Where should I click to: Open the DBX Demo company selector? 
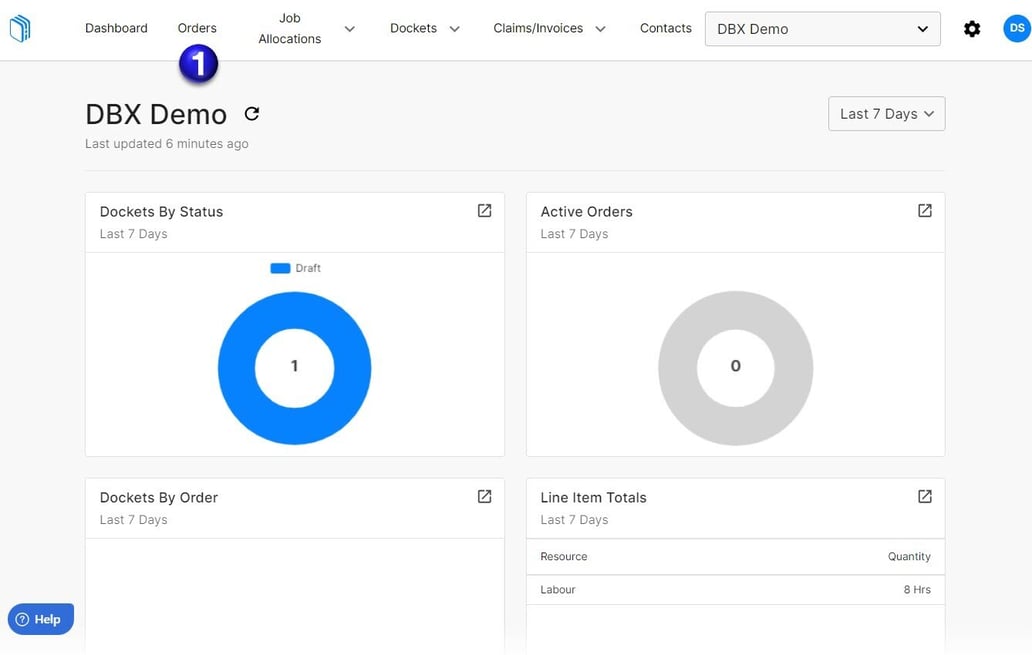tap(821, 29)
